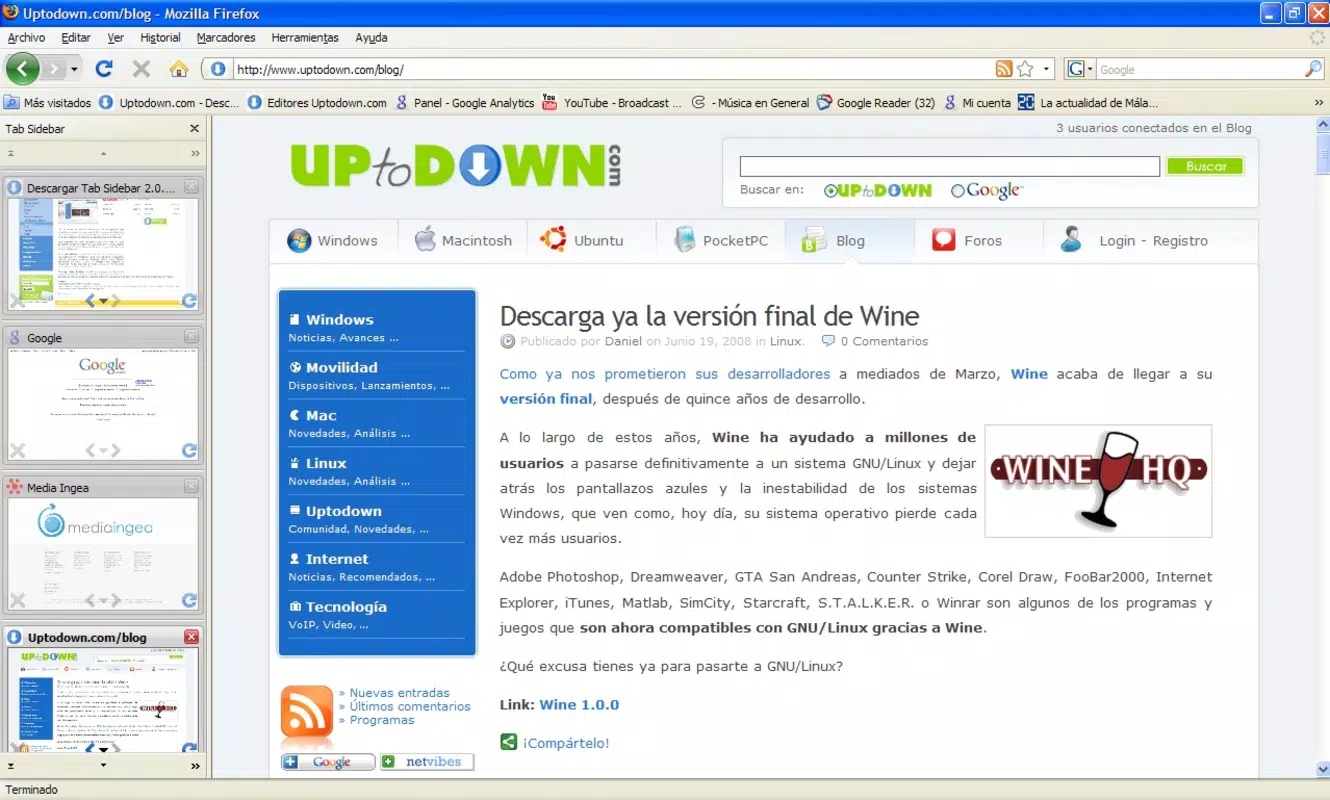This screenshot has height=800, width=1330.
Task: Open the bookmark star dropdown arrow
Action: pos(1046,69)
